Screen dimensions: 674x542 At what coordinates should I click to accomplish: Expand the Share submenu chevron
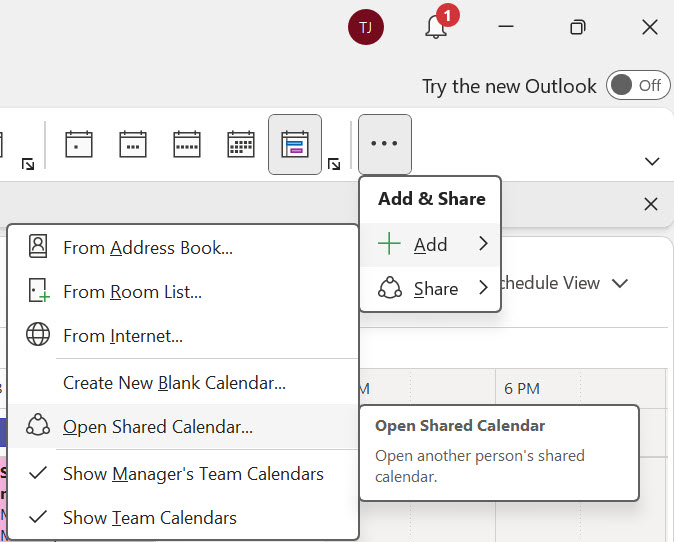(484, 287)
